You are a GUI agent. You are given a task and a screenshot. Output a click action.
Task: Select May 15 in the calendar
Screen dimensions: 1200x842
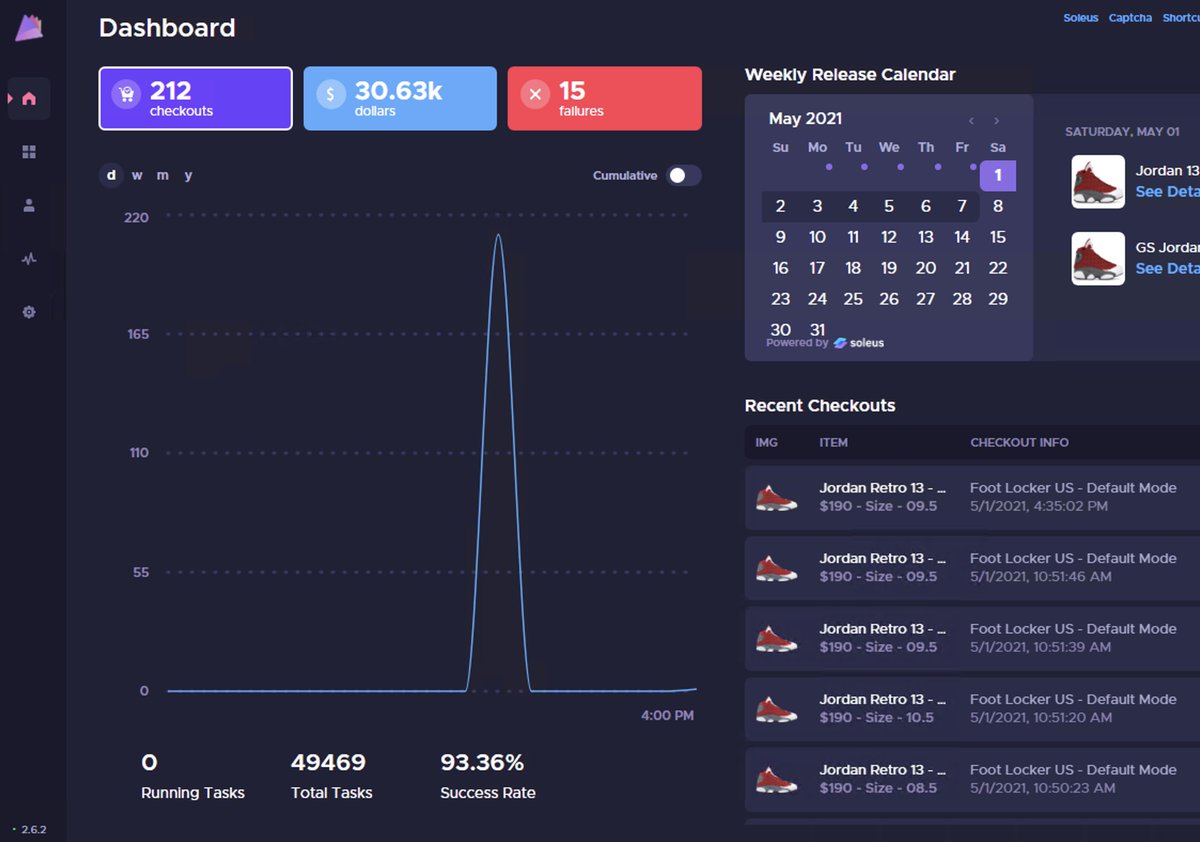click(x=998, y=237)
